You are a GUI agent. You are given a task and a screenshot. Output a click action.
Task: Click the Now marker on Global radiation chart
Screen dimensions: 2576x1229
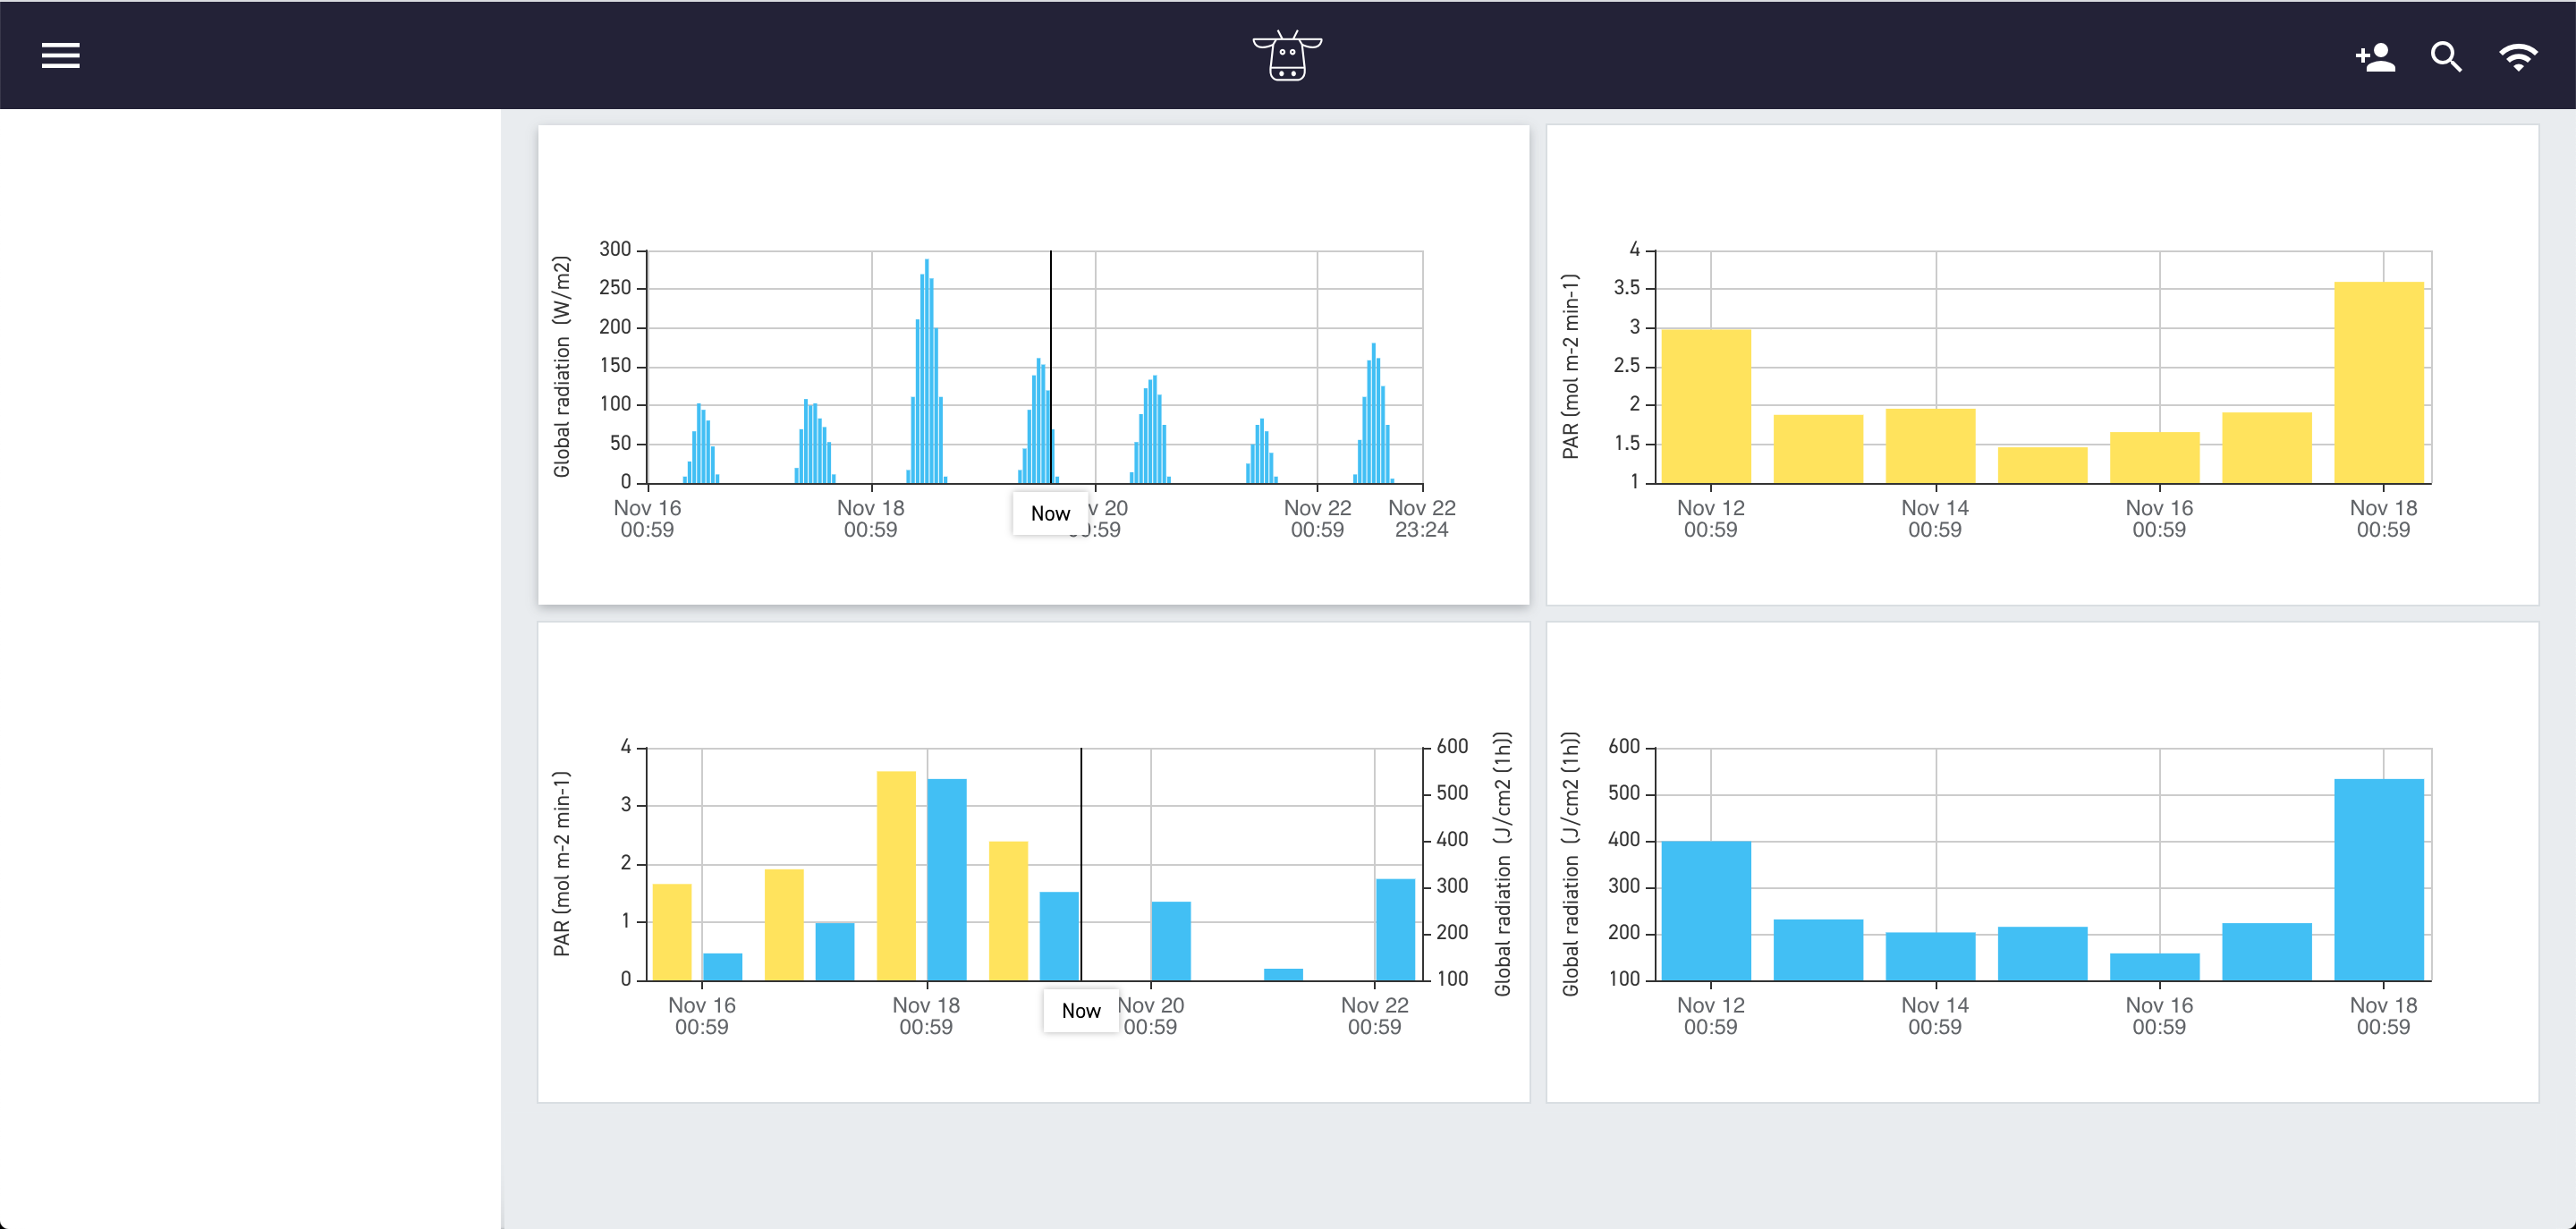pyautogui.click(x=1050, y=513)
